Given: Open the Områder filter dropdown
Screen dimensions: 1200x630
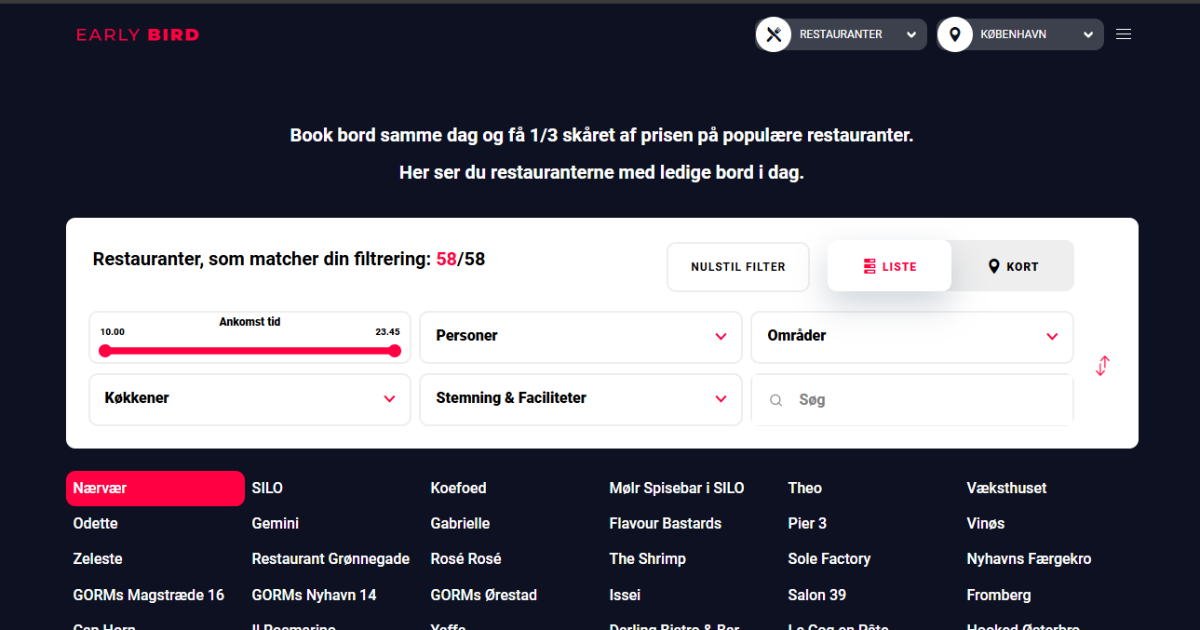Looking at the screenshot, I should click(911, 336).
